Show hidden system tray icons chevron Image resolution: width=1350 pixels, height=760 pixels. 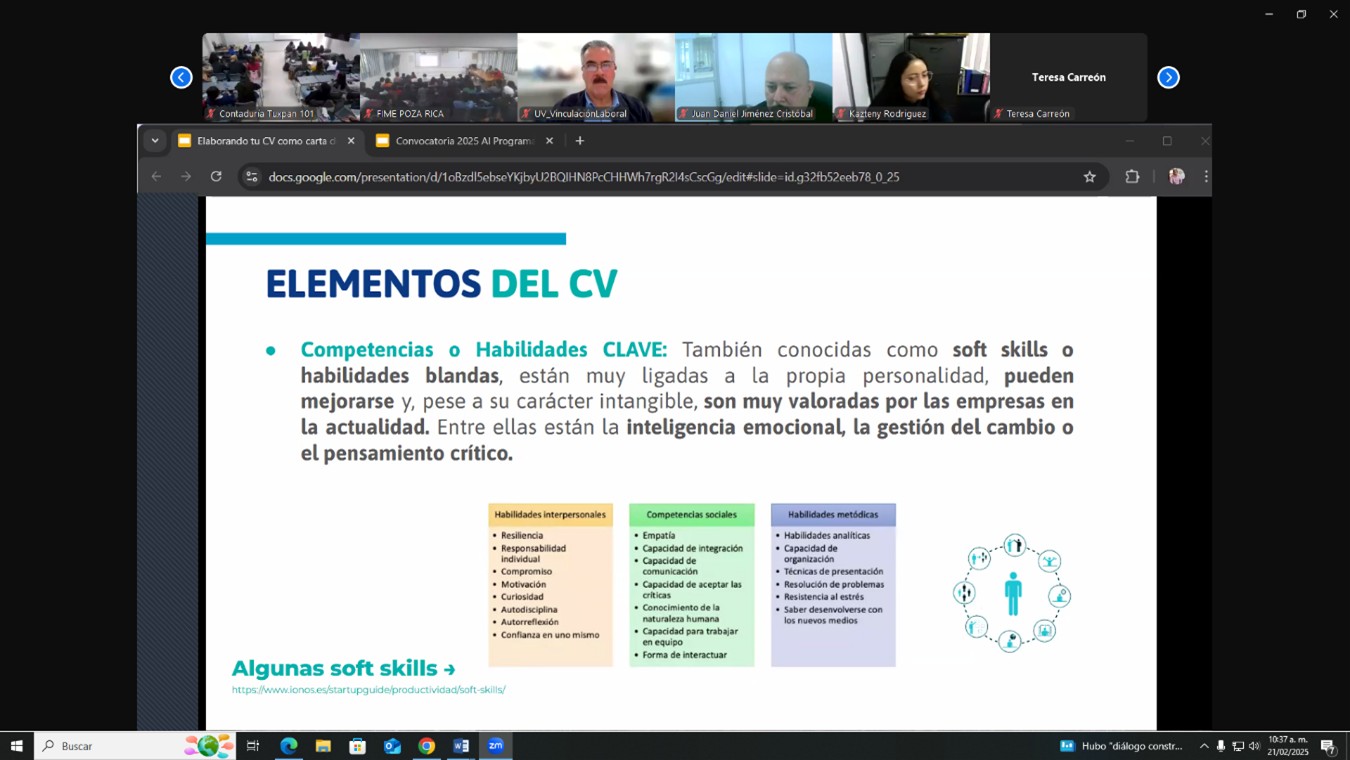1204,746
